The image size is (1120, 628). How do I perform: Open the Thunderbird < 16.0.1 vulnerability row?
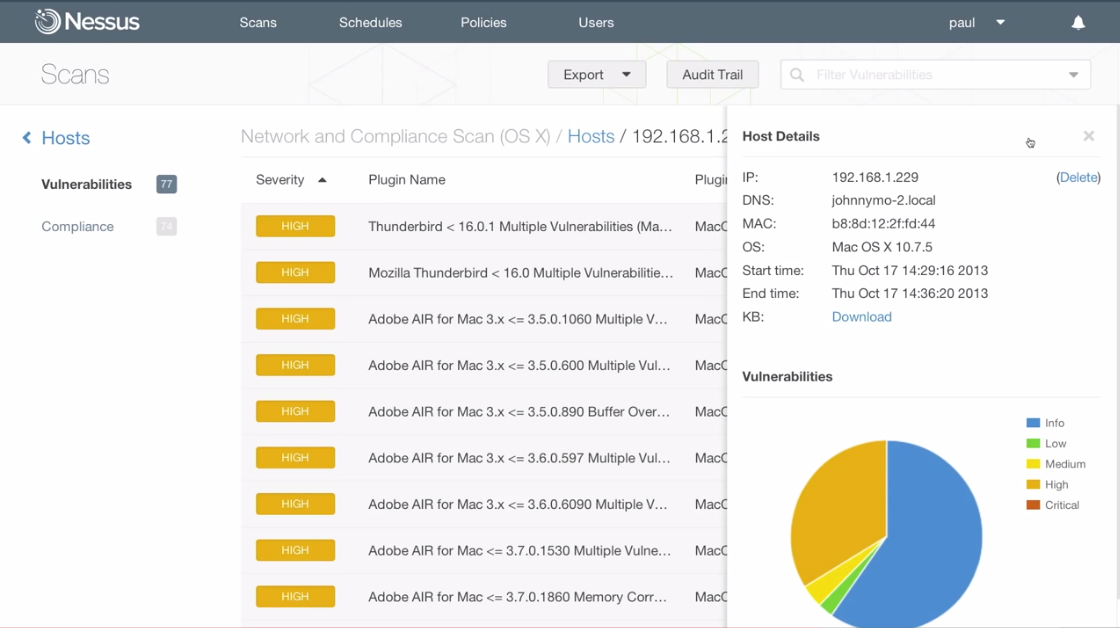coord(520,227)
